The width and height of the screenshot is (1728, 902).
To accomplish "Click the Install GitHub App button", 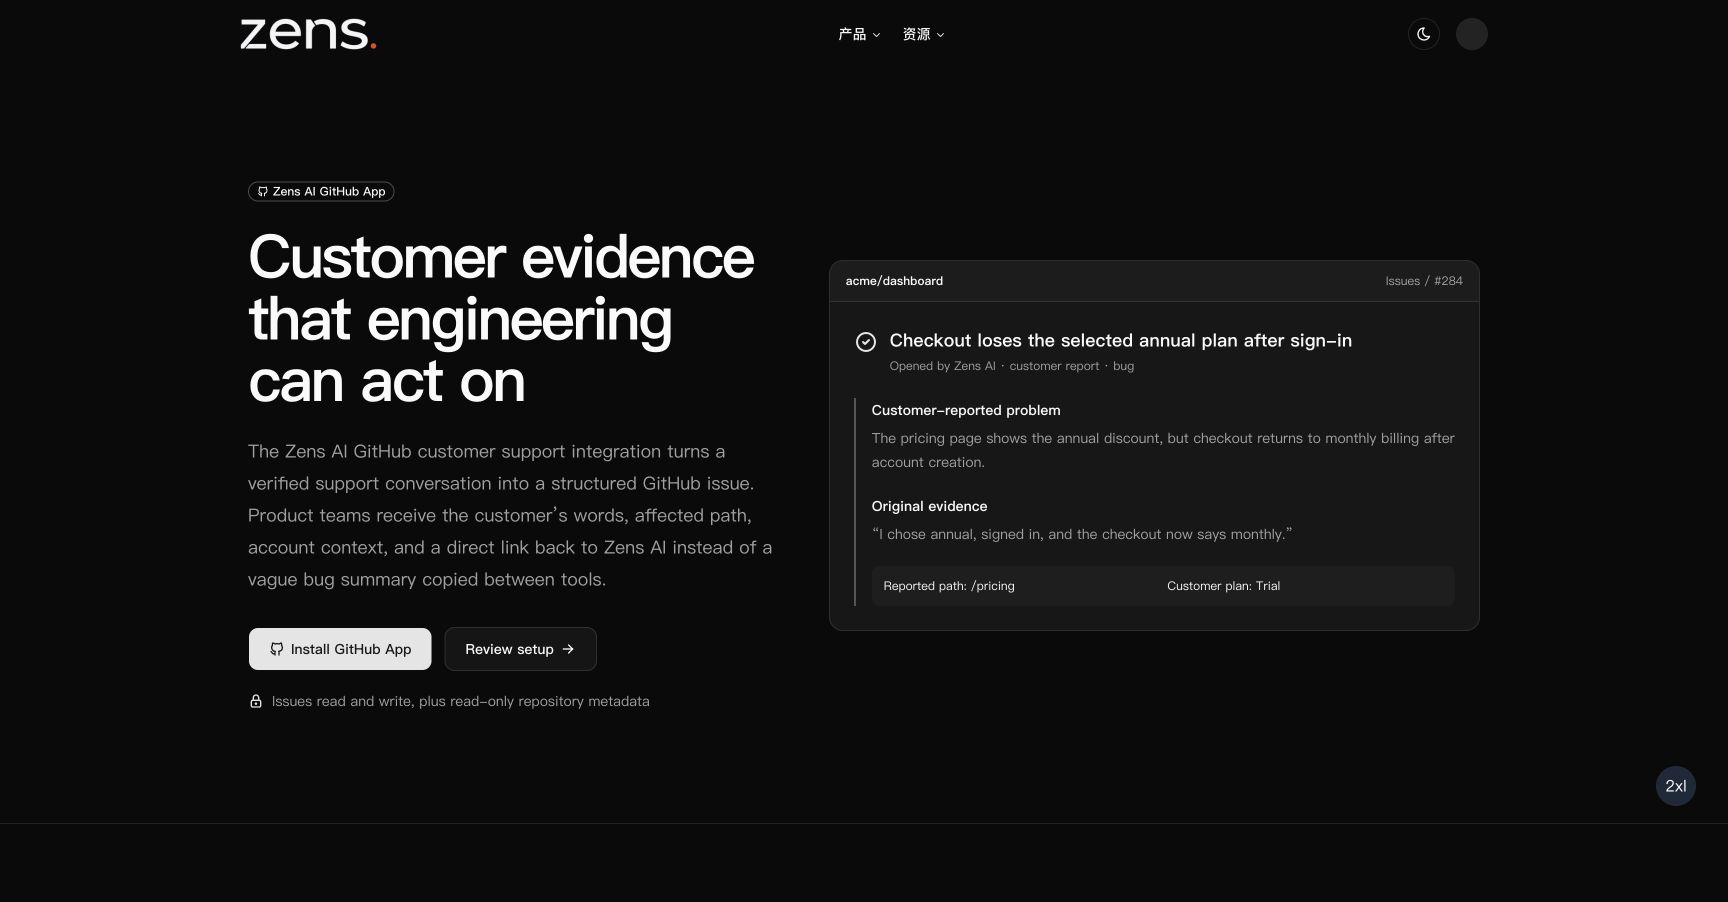I will 340,649.
